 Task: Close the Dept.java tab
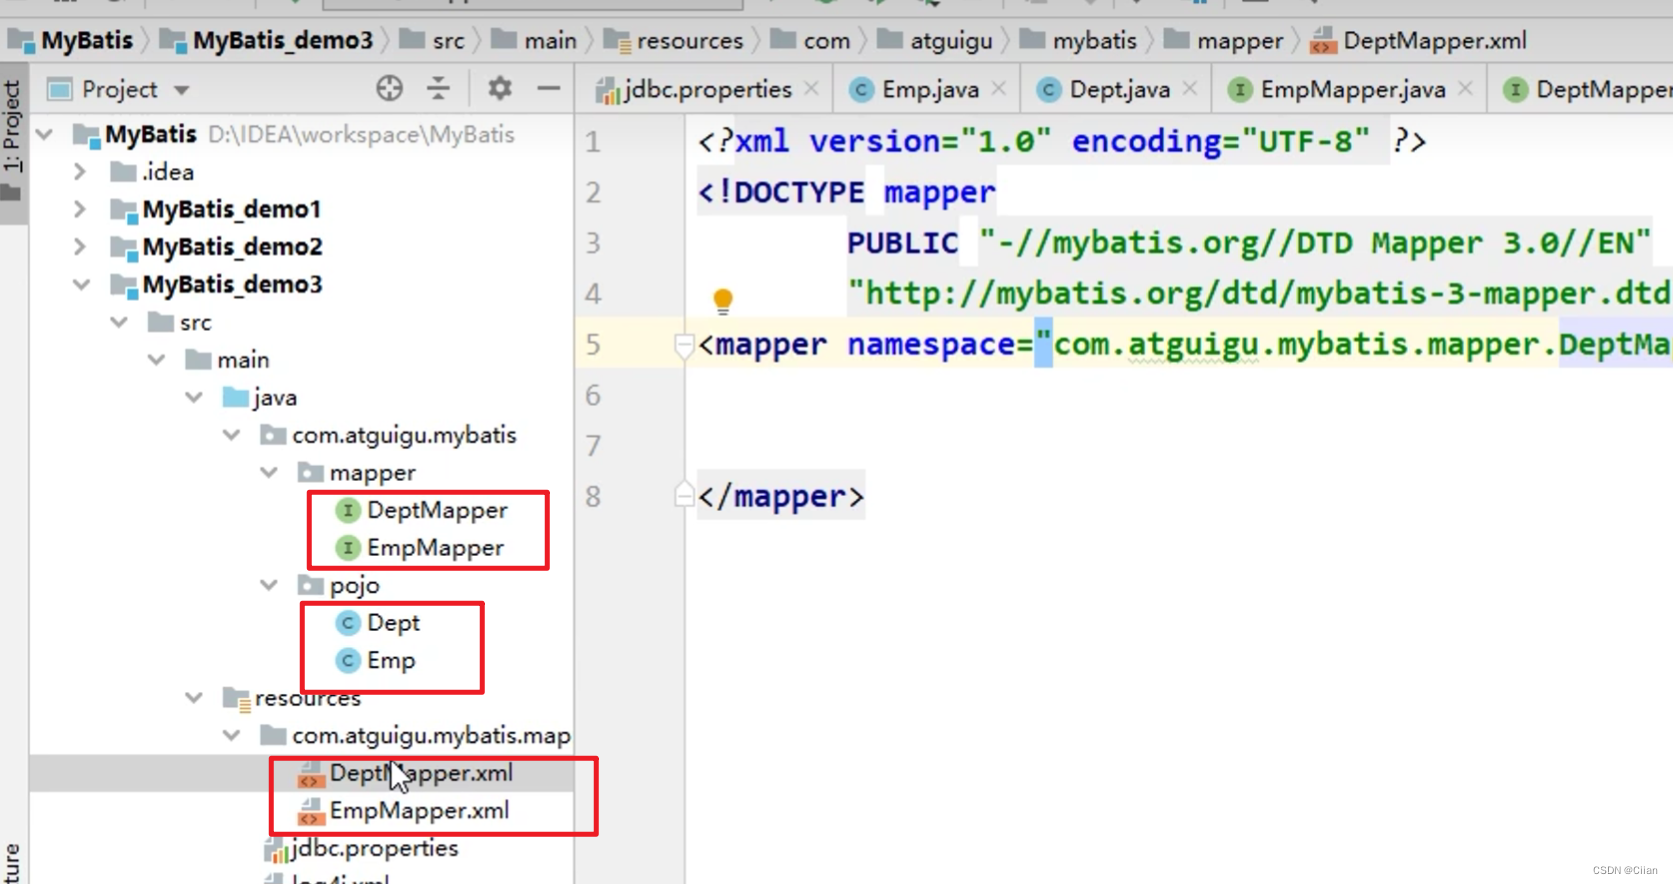click(1189, 89)
